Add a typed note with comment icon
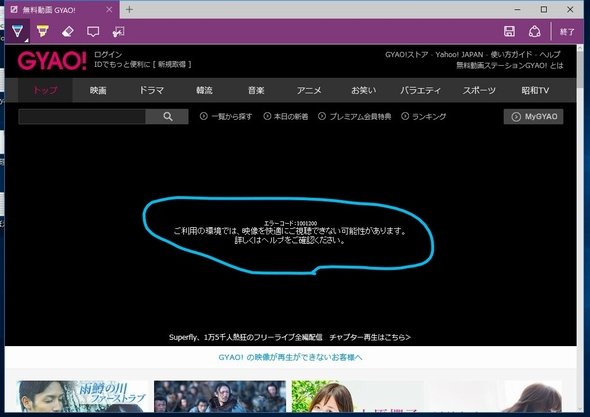Screen dimensions: 590x417 click(x=93, y=32)
